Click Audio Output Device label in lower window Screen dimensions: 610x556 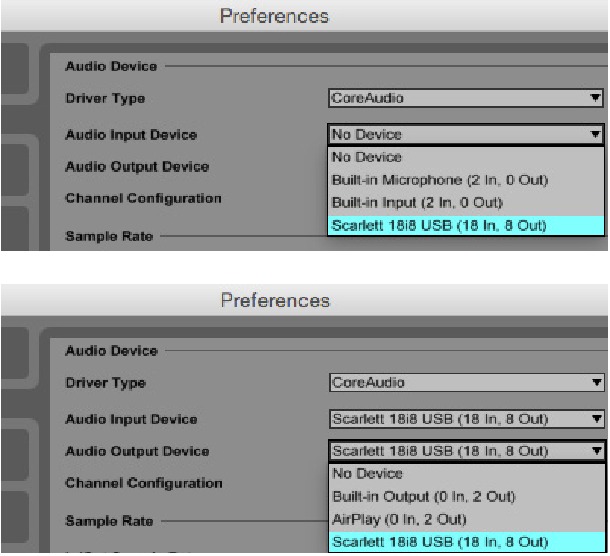click(x=137, y=451)
